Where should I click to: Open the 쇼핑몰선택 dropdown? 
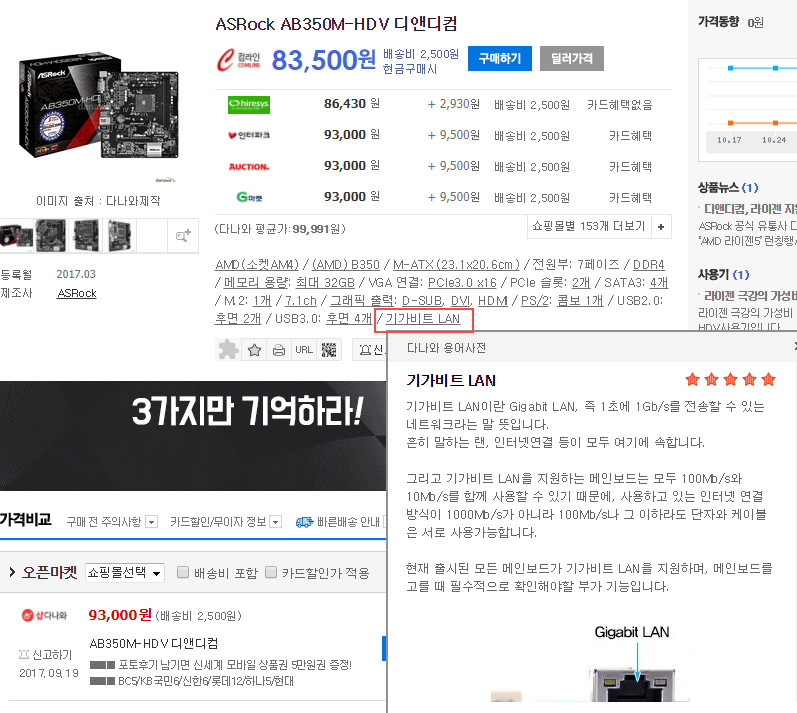coord(124,573)
